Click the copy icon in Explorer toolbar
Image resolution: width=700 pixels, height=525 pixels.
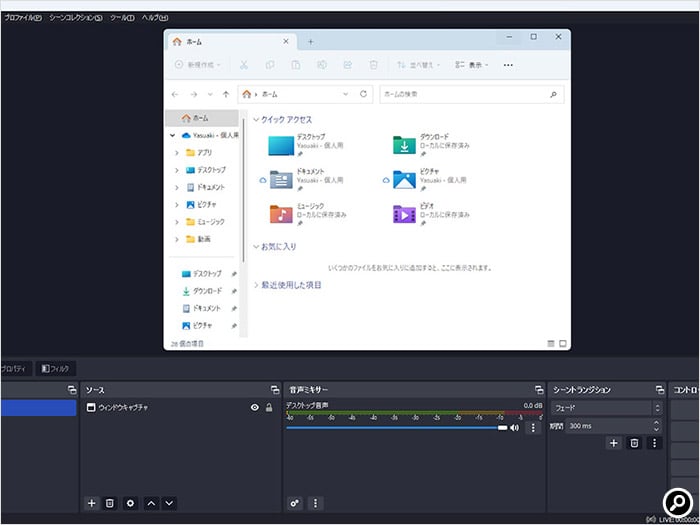(270, 65)
